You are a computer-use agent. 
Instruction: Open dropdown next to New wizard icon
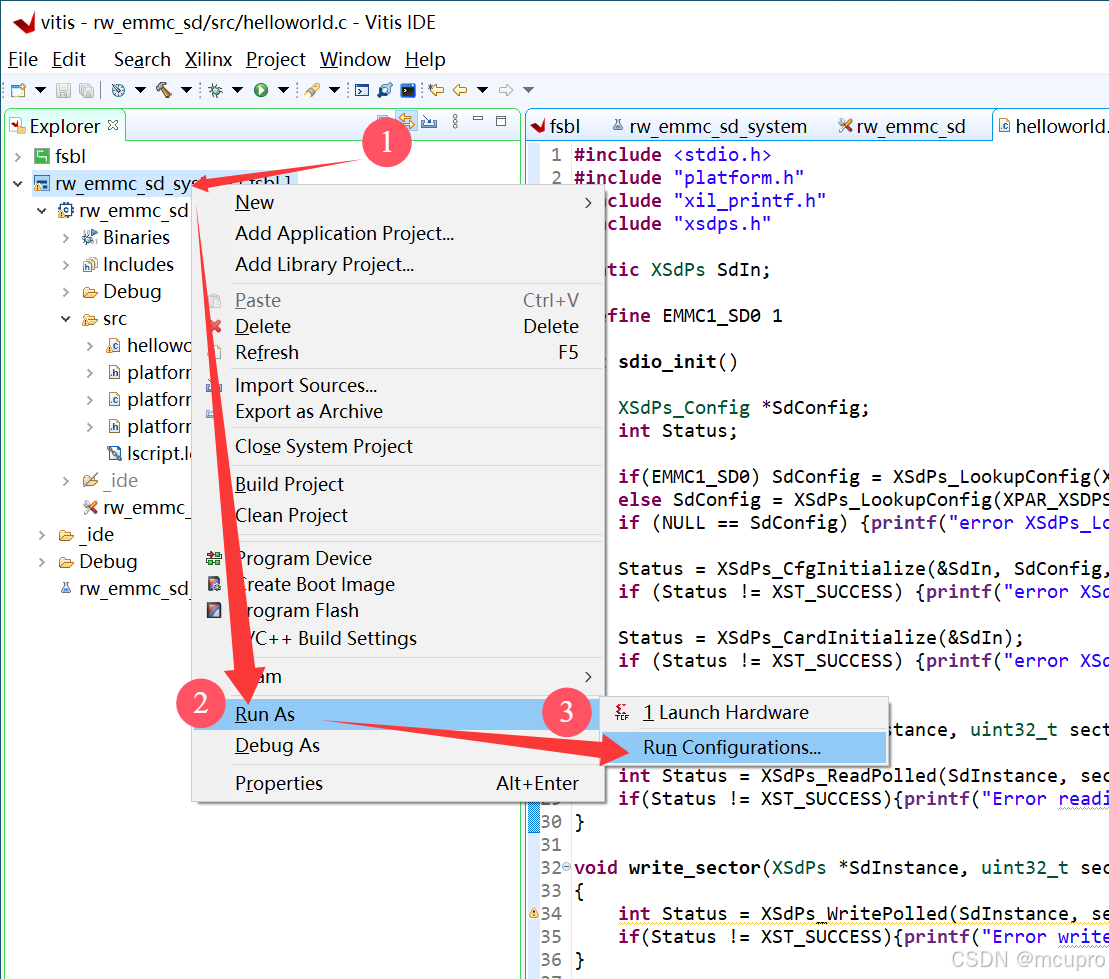click(x=40, y=90)
